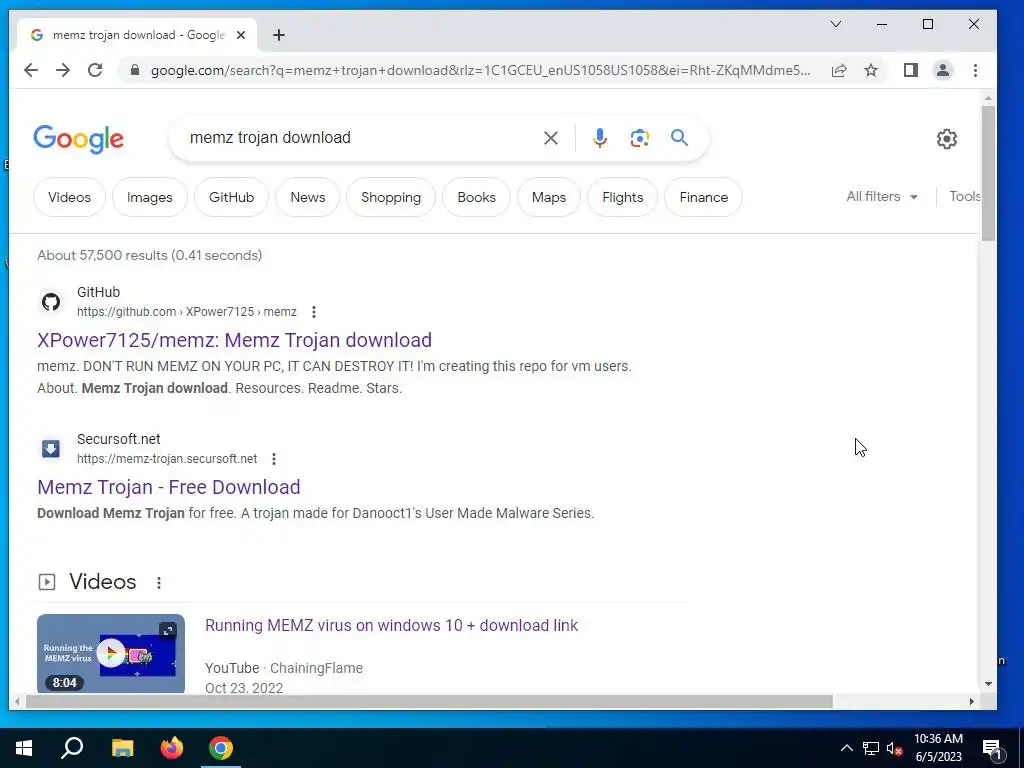Open the Securesoft result options menu
This screenshot has width=1024, height=768.
[274, 459]
